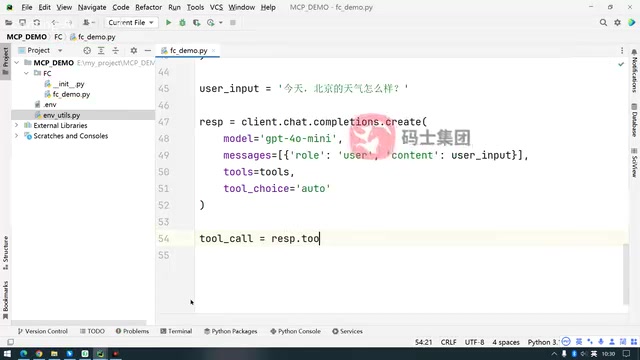The image size is (640, 360).
Task: Open Current File run configuration dropdown
Action: (131, 22)
